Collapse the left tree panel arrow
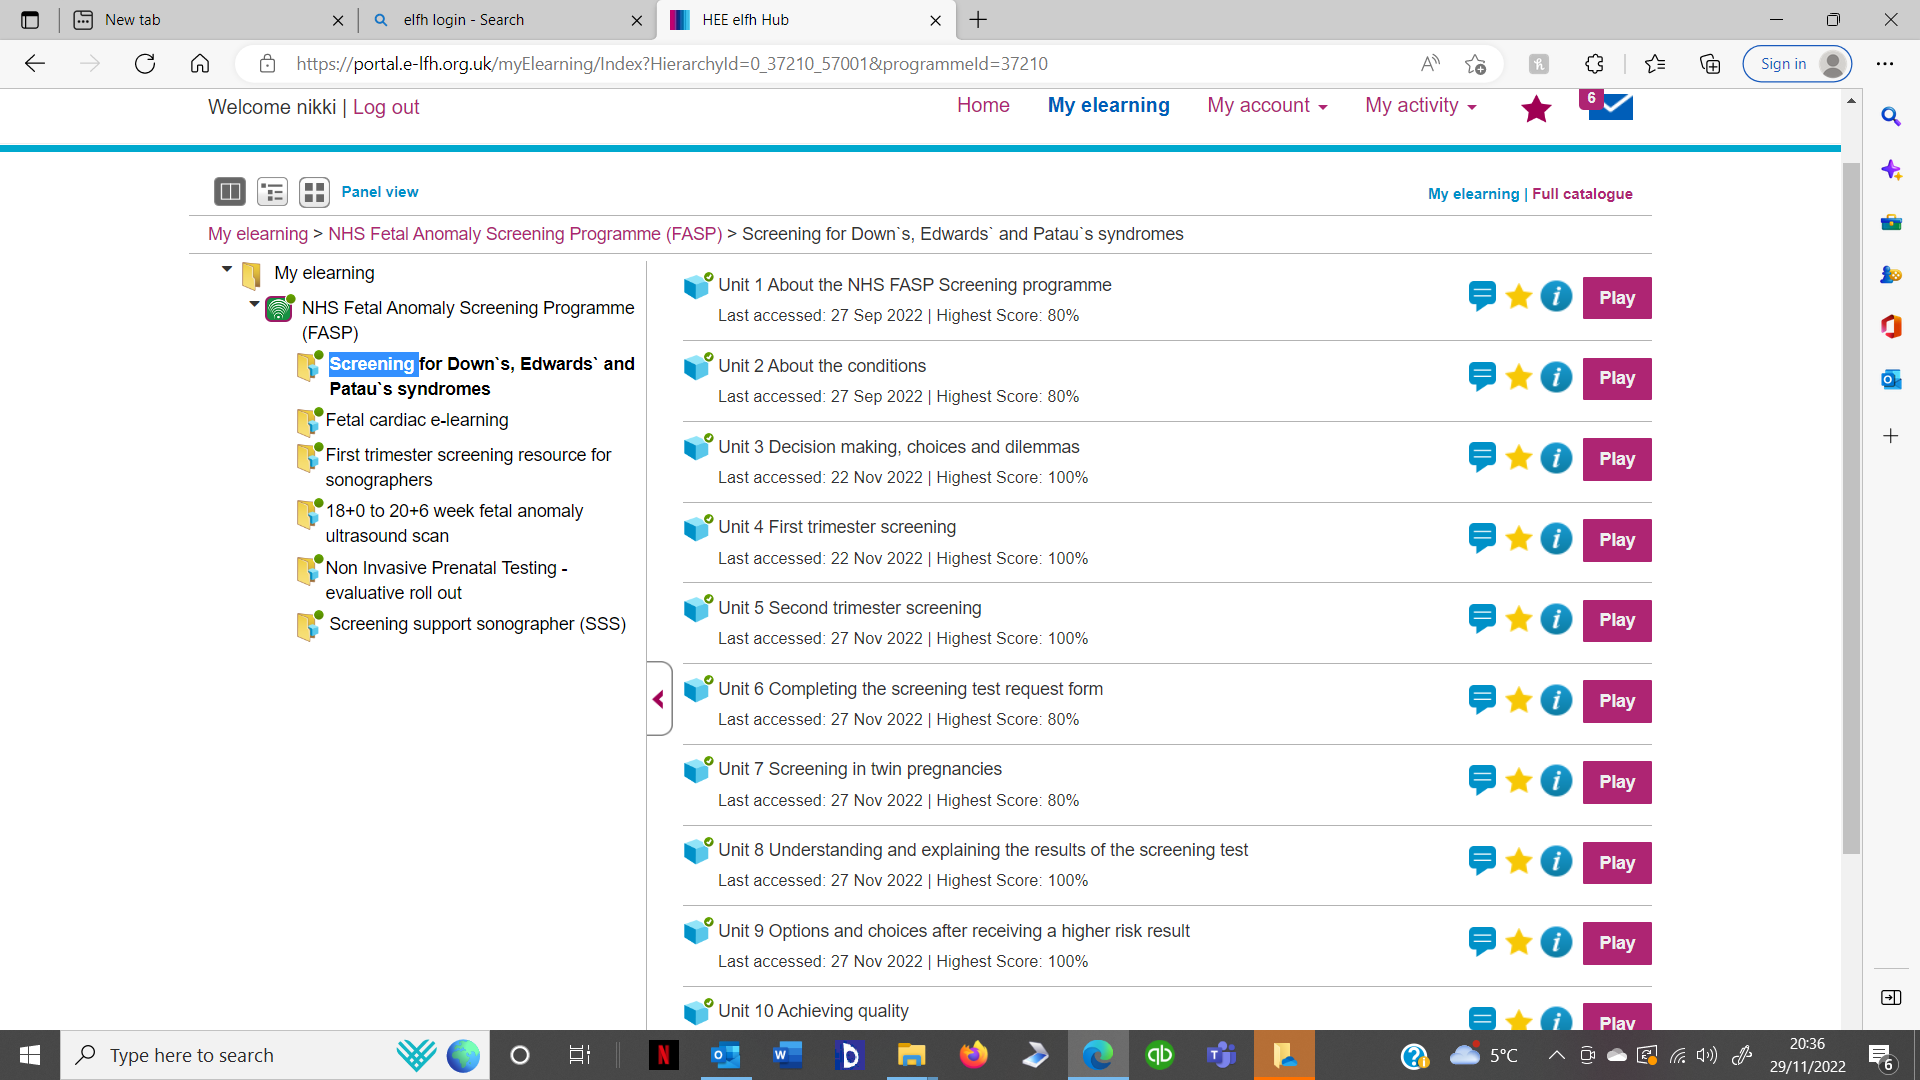 tap(658, 699)
